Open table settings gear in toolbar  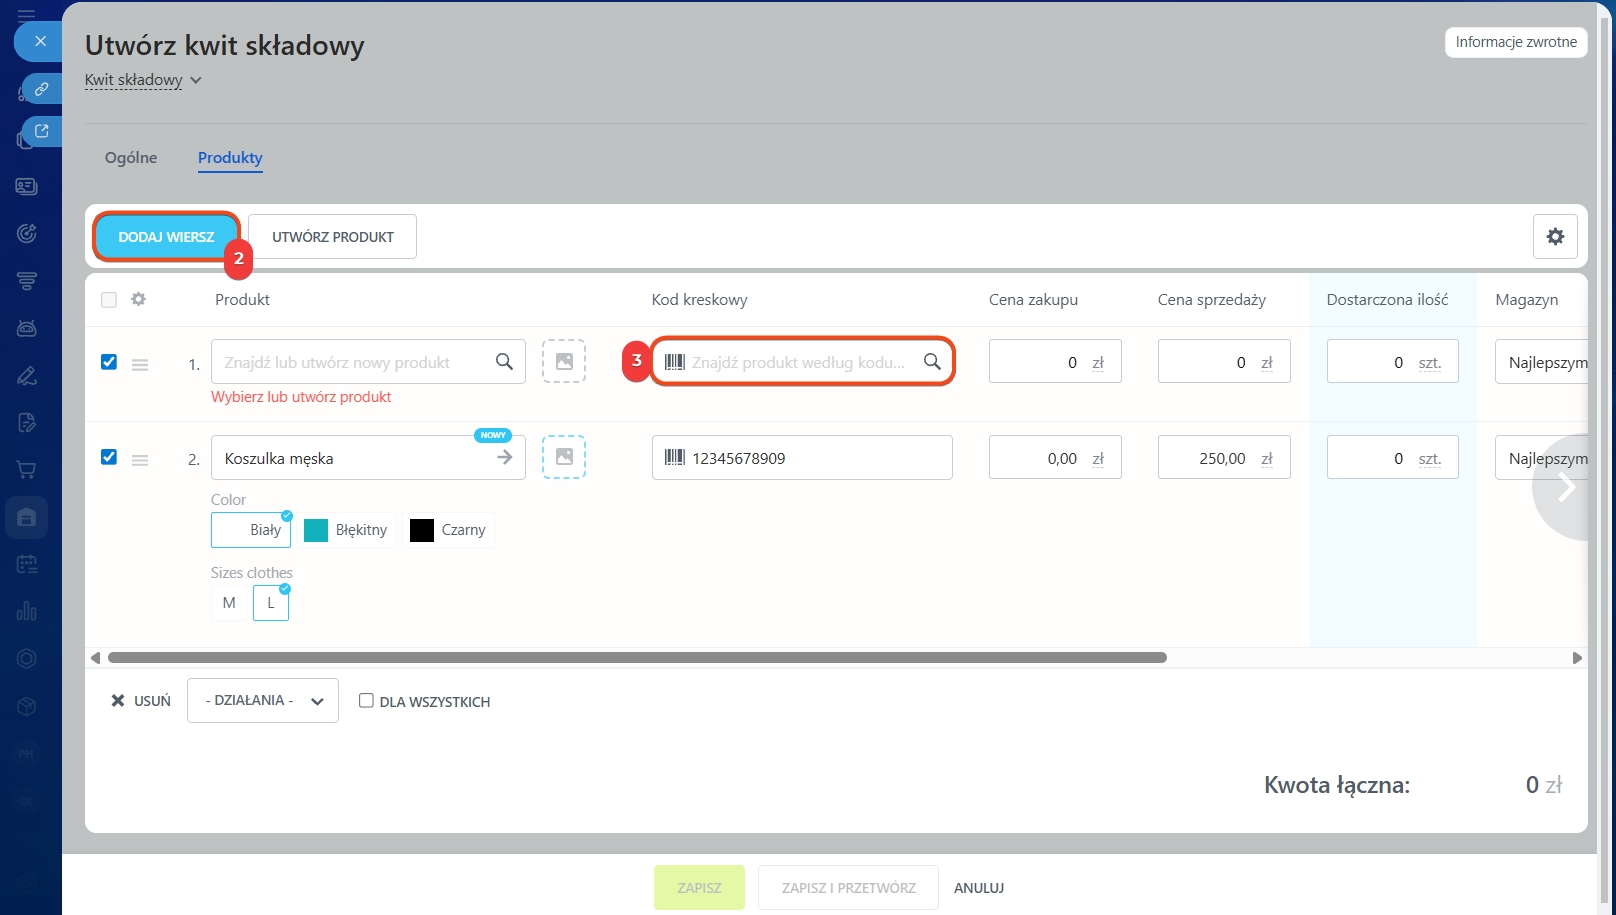1555,237
